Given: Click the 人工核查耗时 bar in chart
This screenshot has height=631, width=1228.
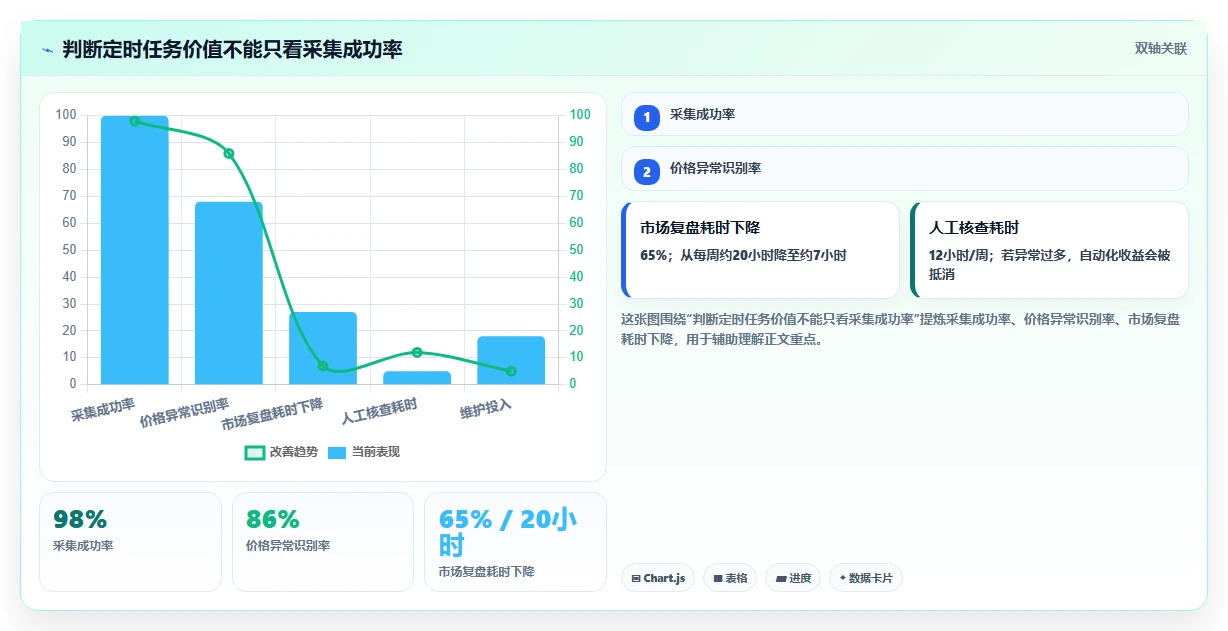Looking at the screenshot, I should coord(417,378).
